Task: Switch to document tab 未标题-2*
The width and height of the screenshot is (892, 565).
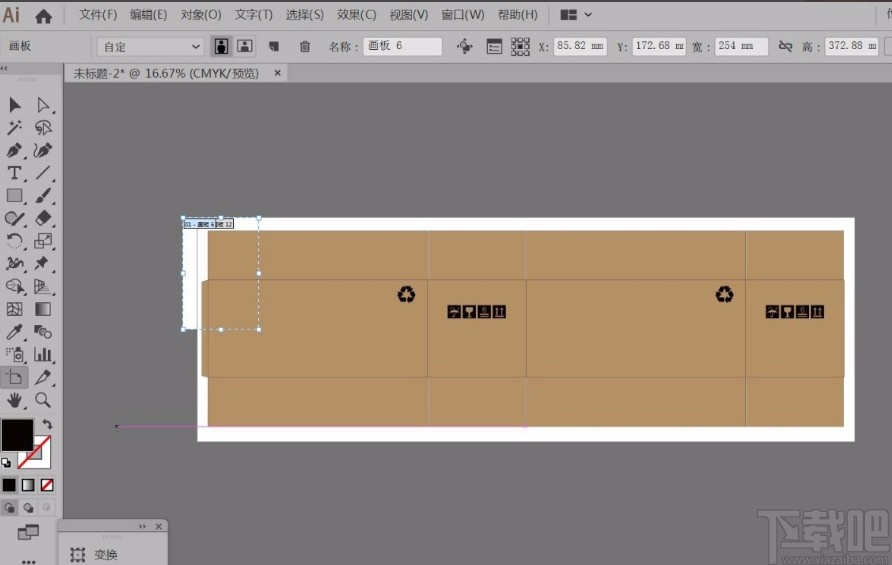Action: (x=166, y=73)
